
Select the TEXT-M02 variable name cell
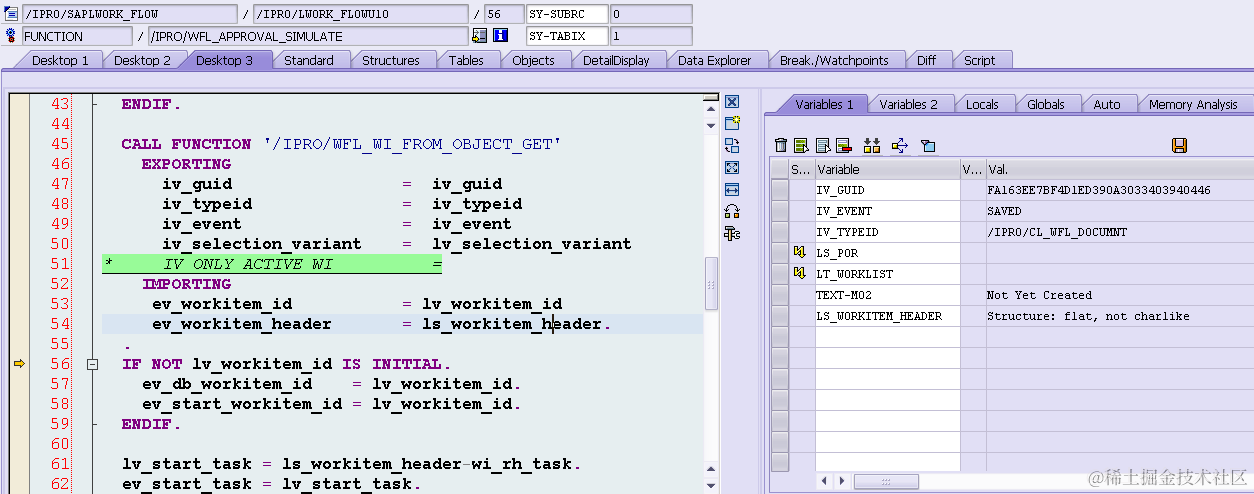(x=887, y=295)
